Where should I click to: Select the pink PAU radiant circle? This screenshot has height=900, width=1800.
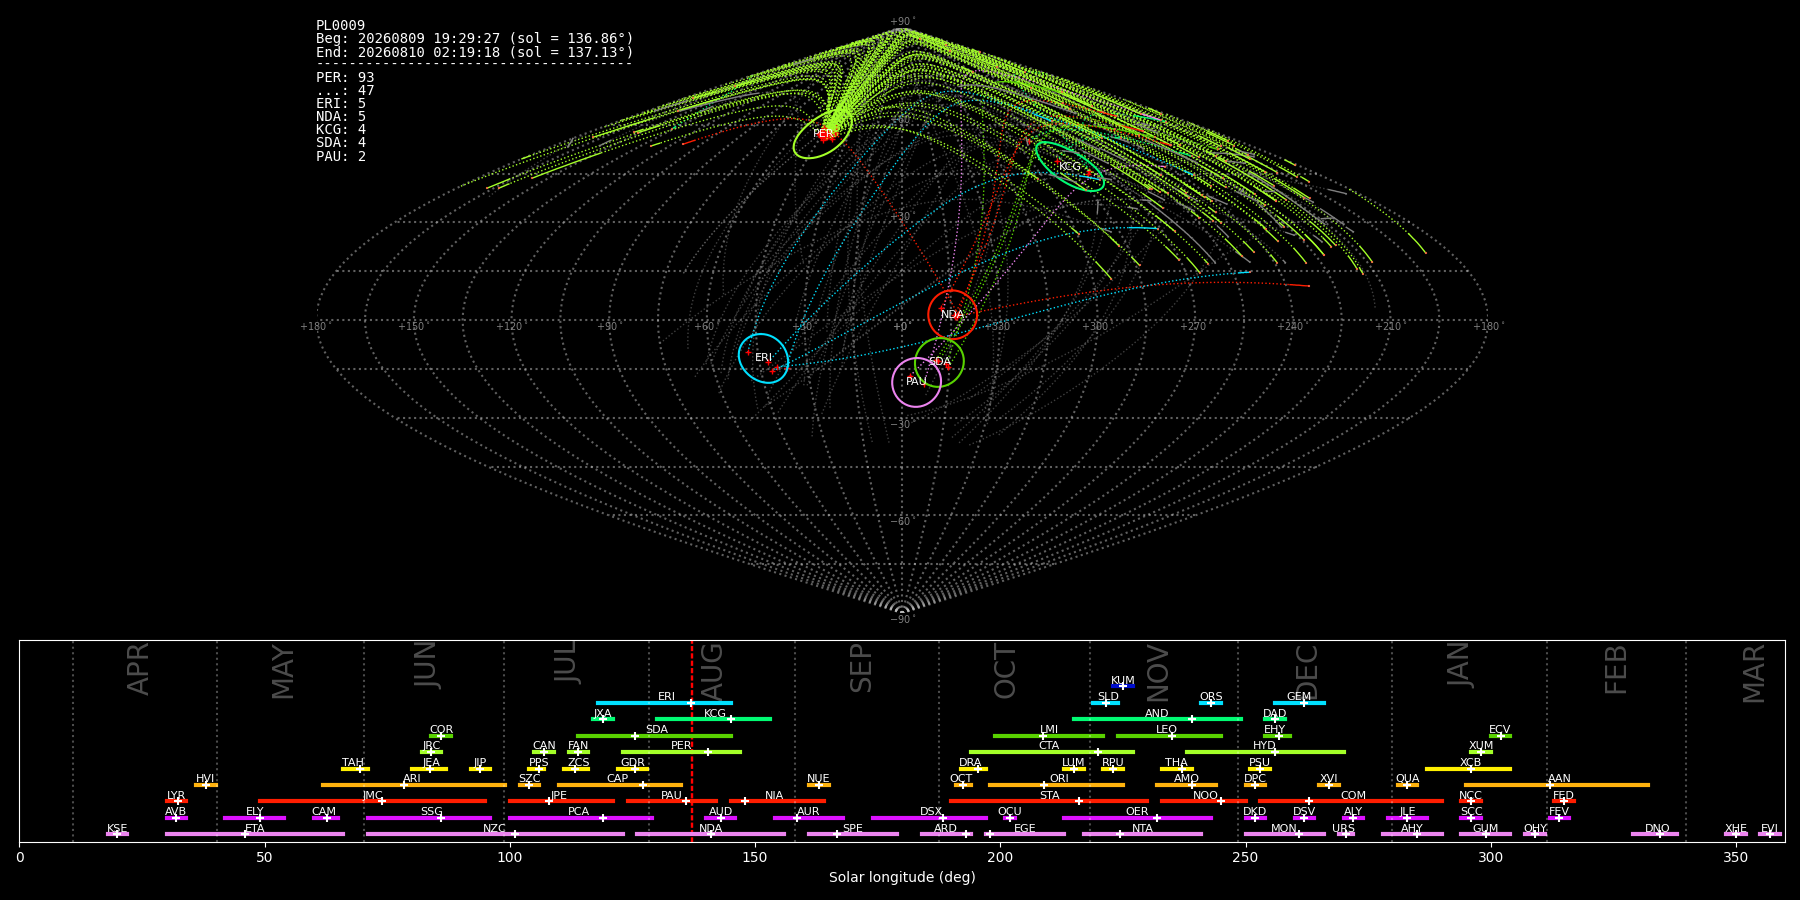tap(916, 382)
